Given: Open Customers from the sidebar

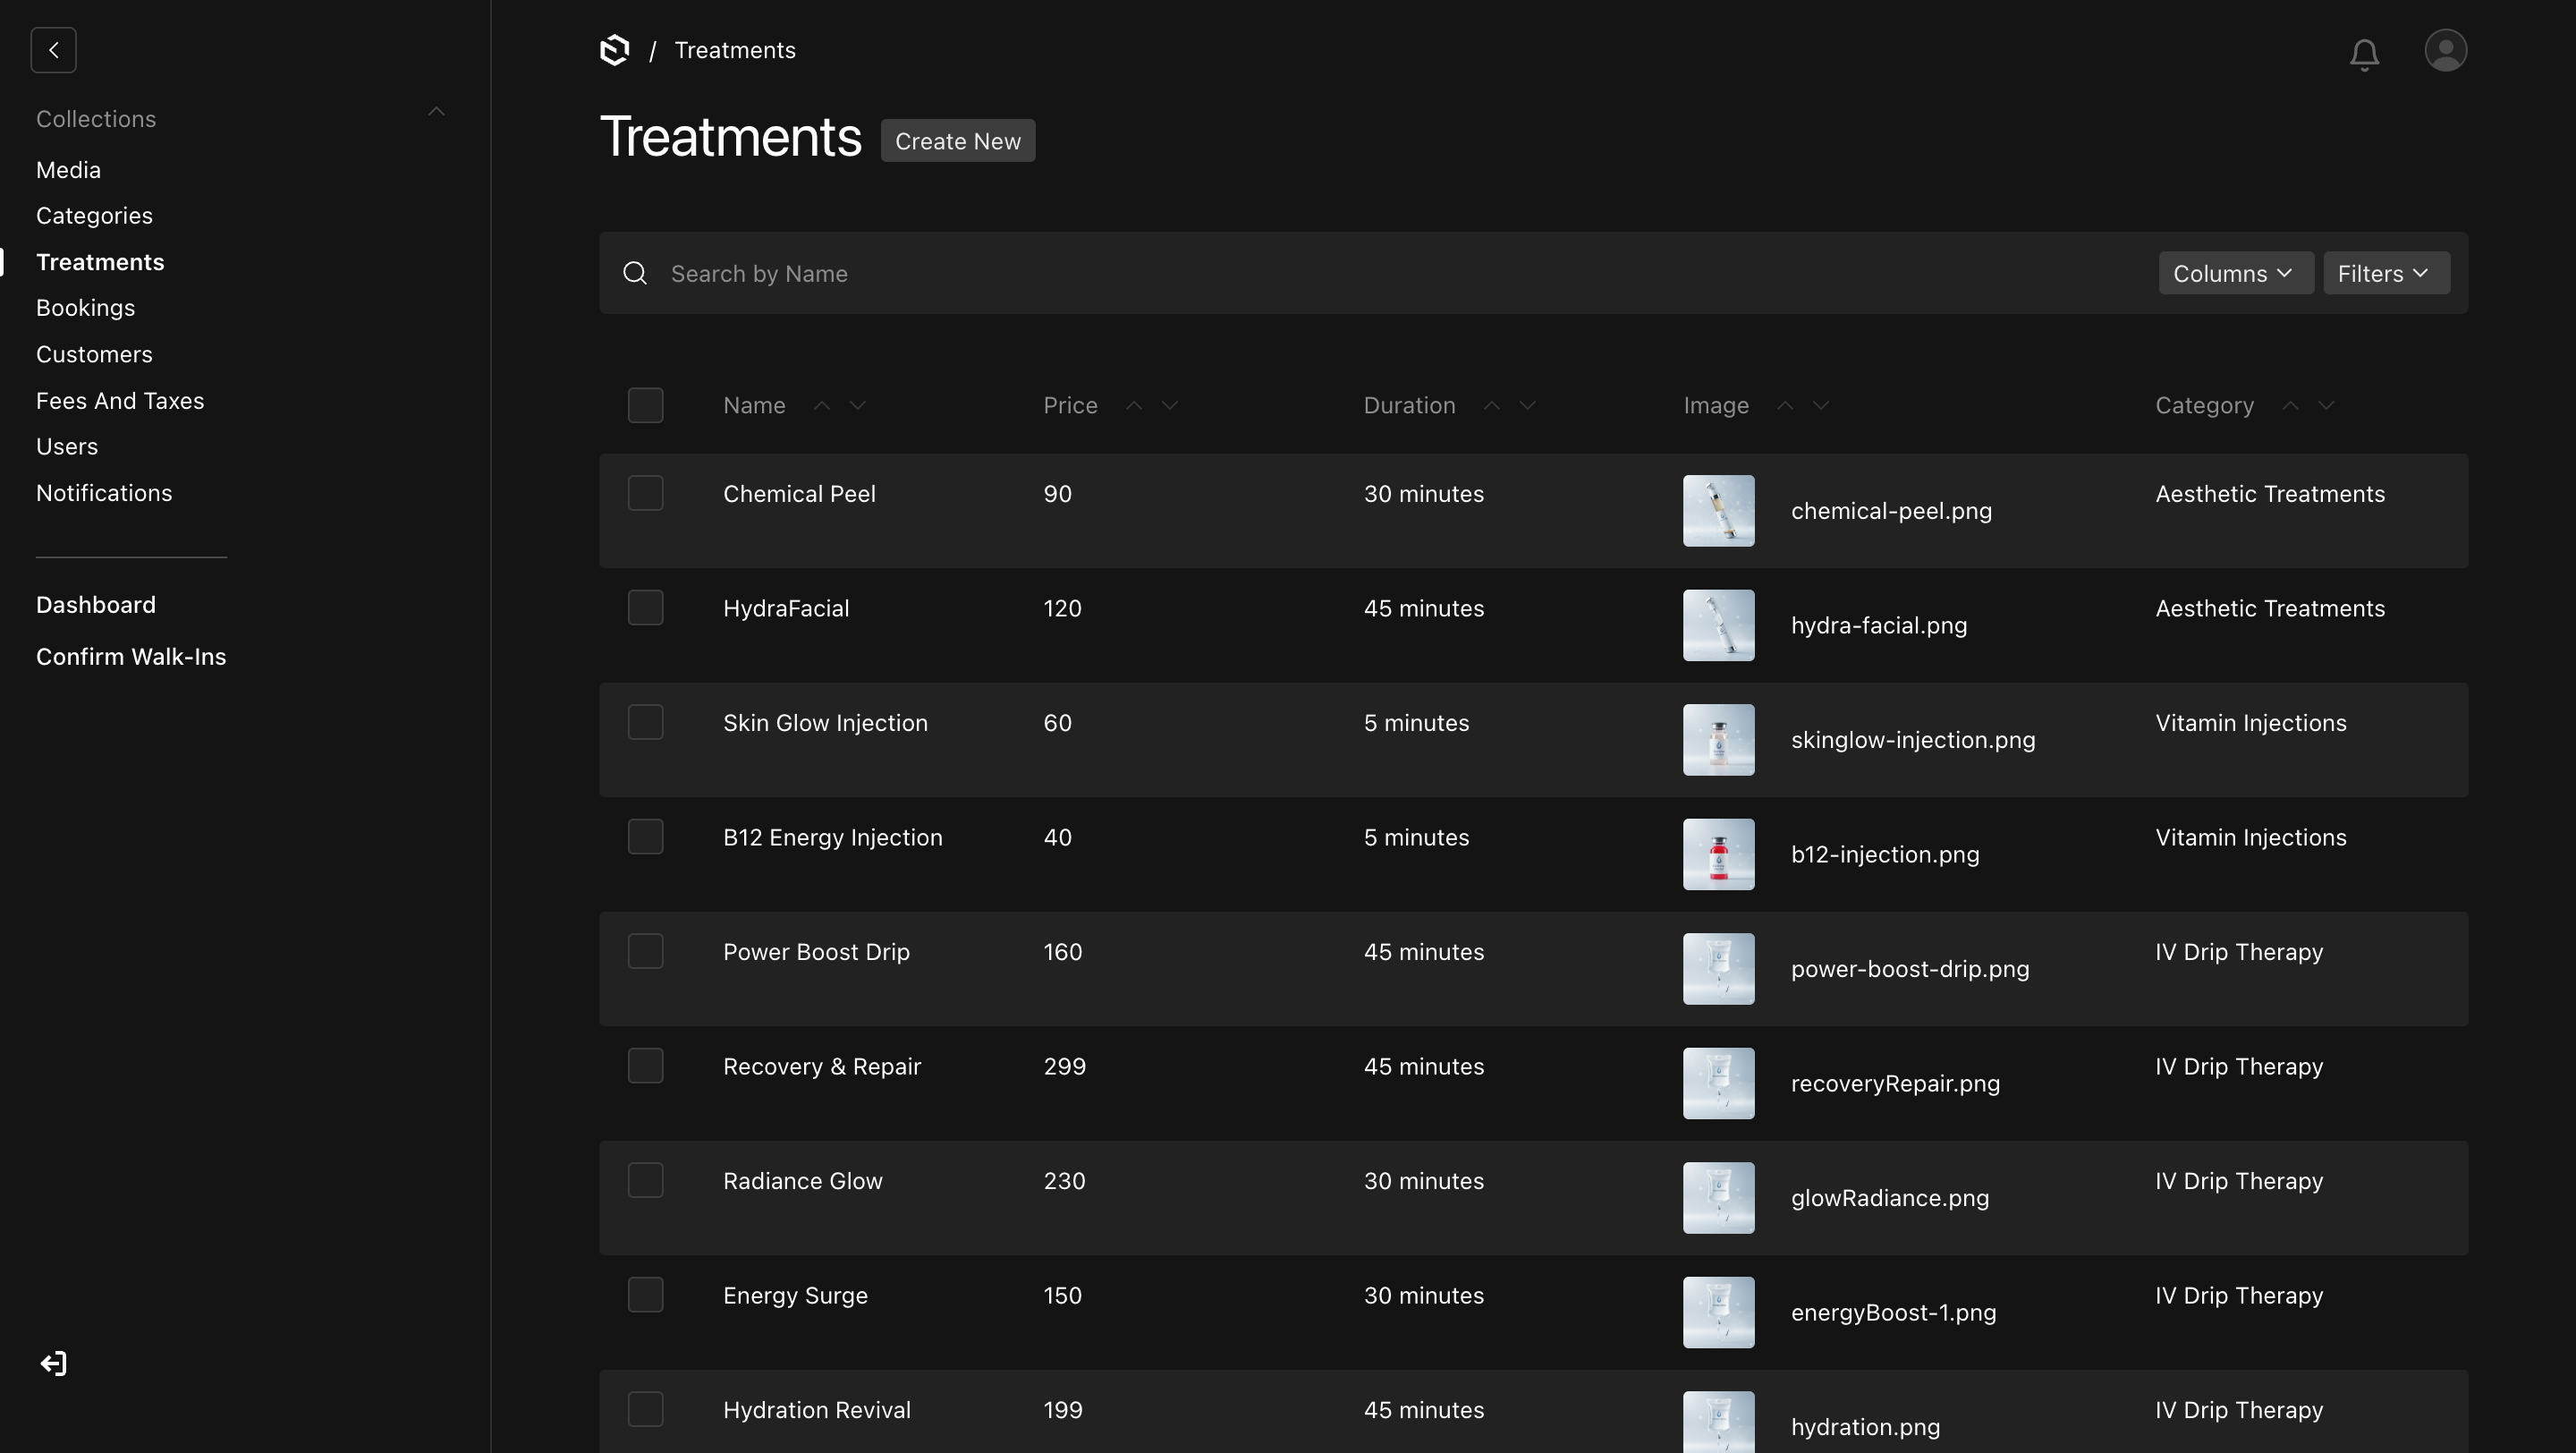Looking at the screenshot, I should (x=94, y=353).
